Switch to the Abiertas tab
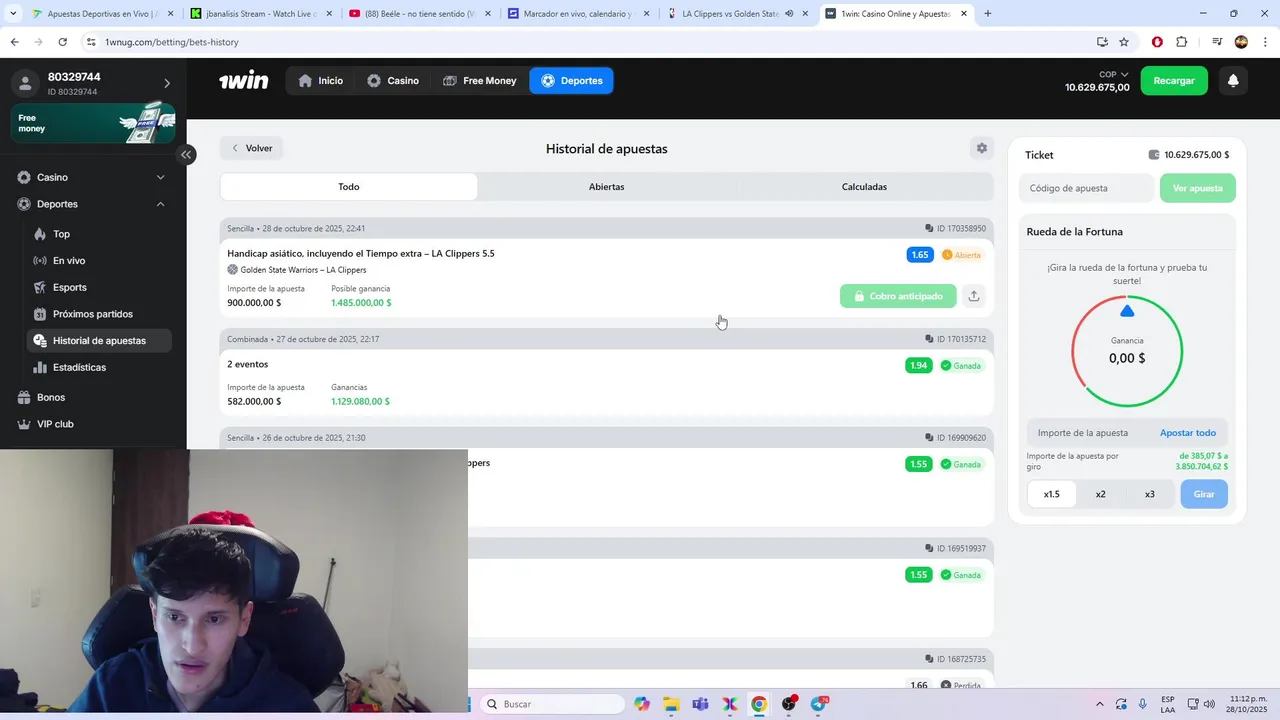1280x720 pixels. point(607,187)
